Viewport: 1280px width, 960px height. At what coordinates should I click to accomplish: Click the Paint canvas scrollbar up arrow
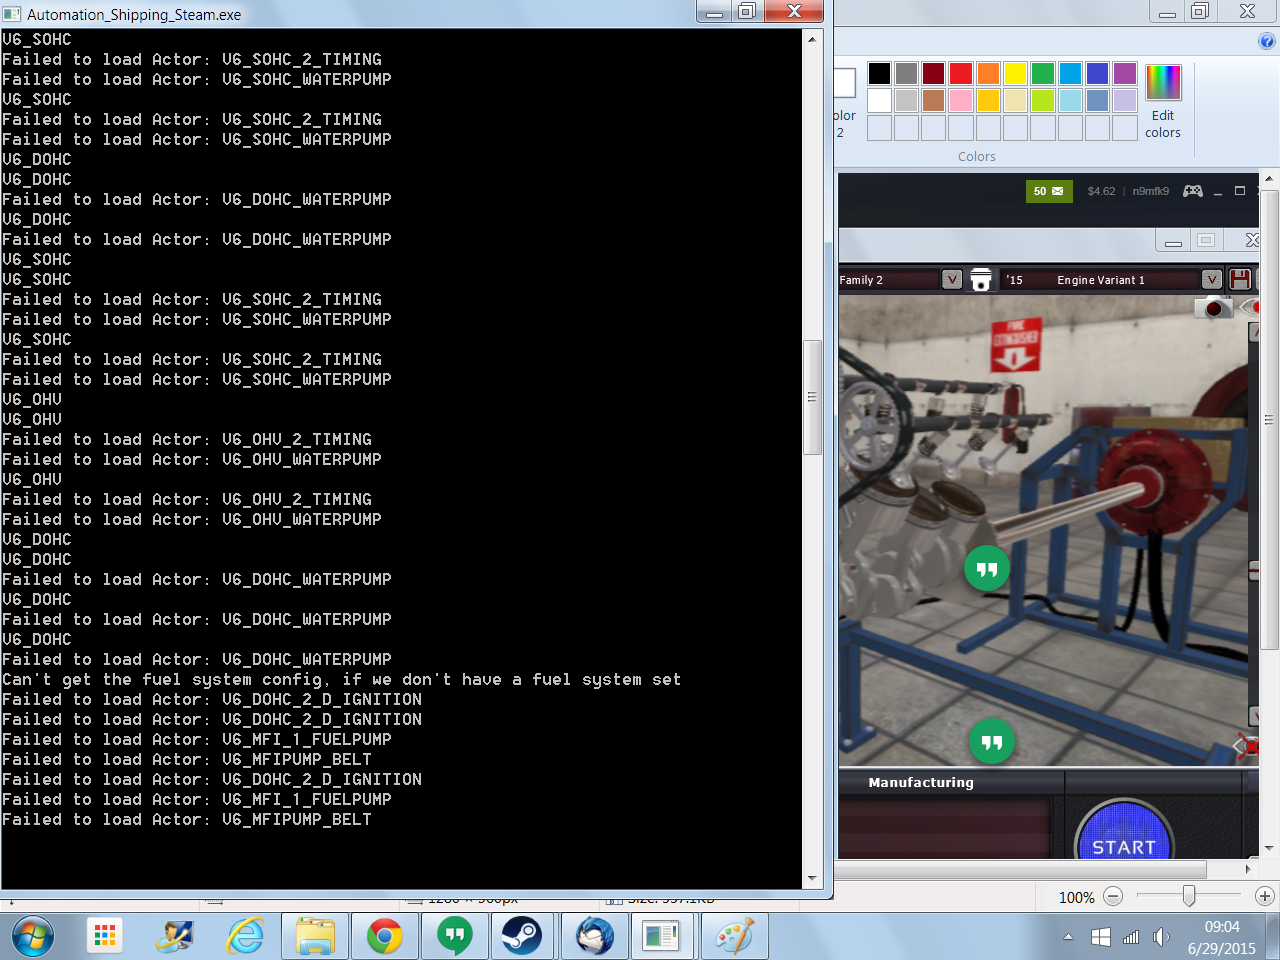(1269, 180)
